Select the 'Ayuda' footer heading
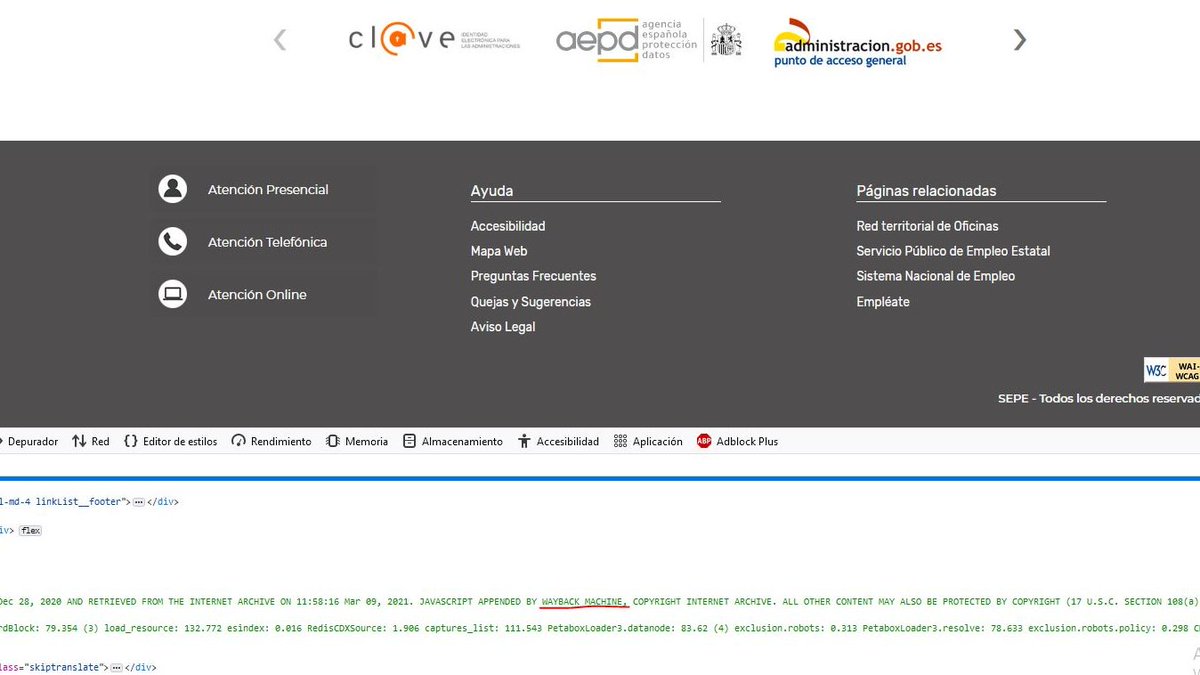The image size is (1200, 675). tap(492, 191)
